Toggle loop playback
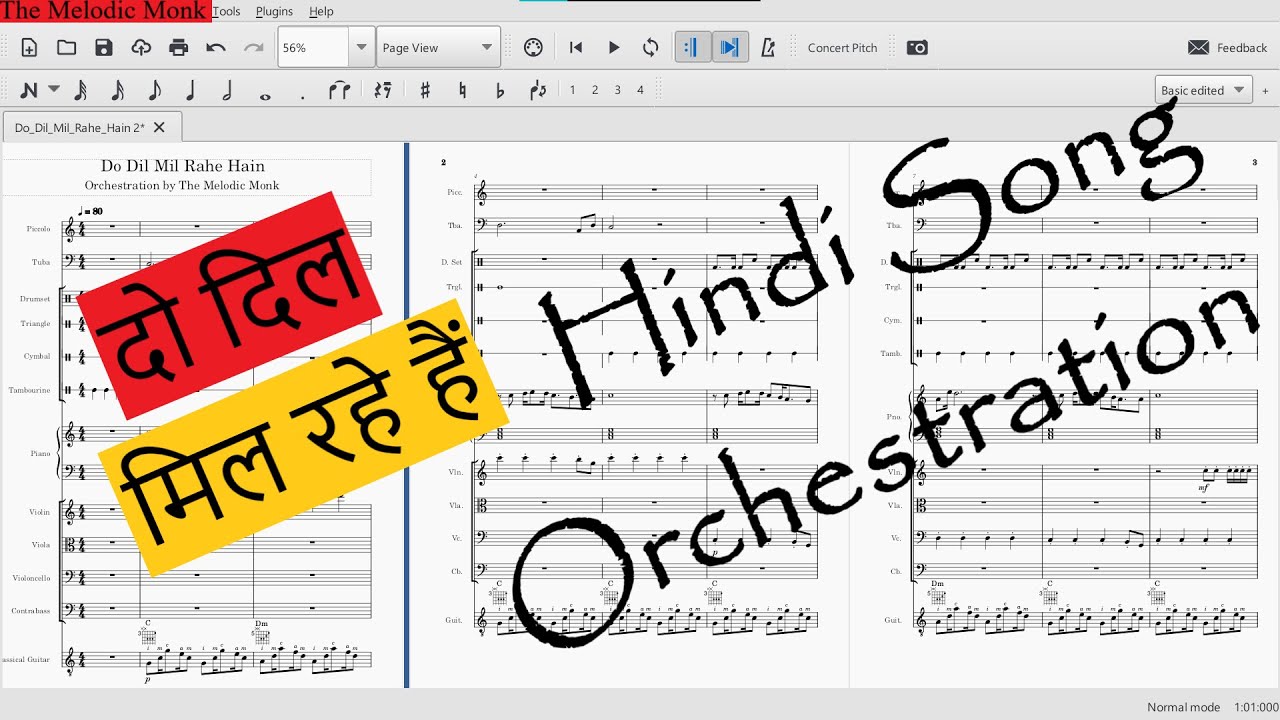This screenshot has height=720, width=1280. pos(651,48)
